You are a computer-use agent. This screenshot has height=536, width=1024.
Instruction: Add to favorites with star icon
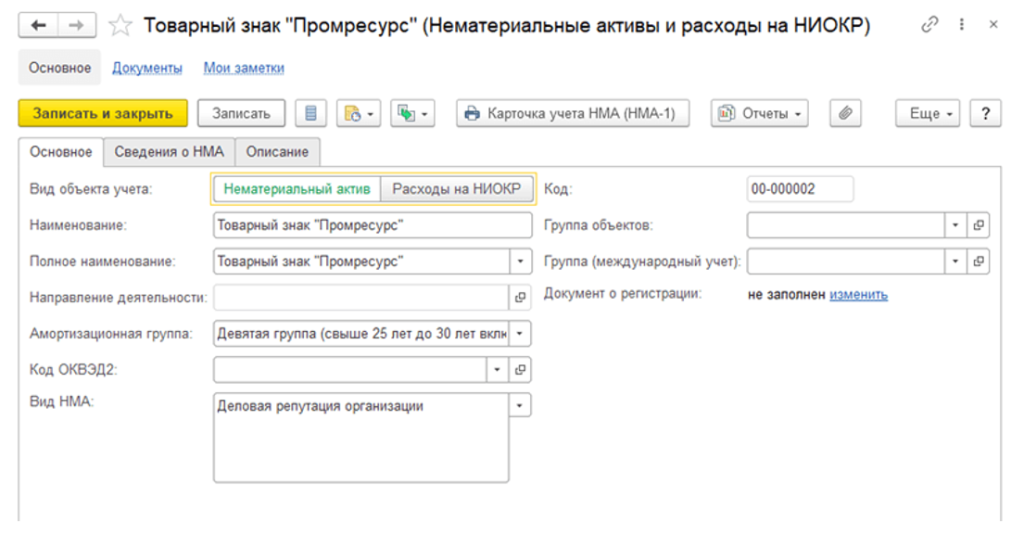tap(119, 26)
